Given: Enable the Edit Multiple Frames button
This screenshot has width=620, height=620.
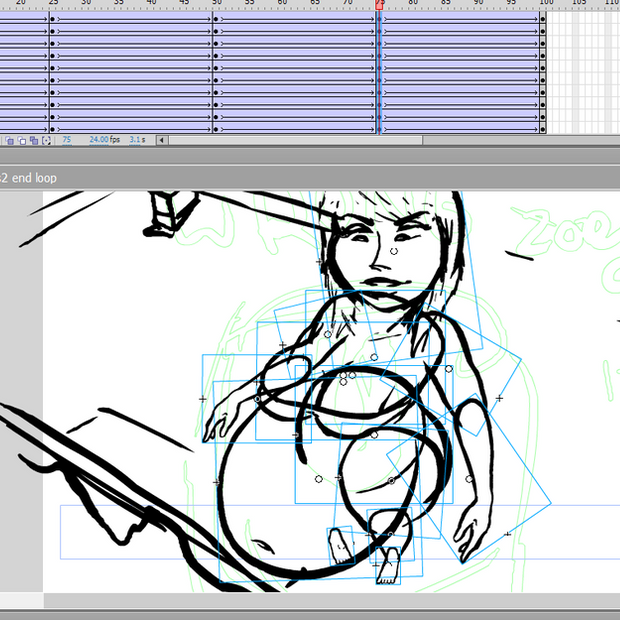Looking at the screenshot, I should [x=34, y=140].
